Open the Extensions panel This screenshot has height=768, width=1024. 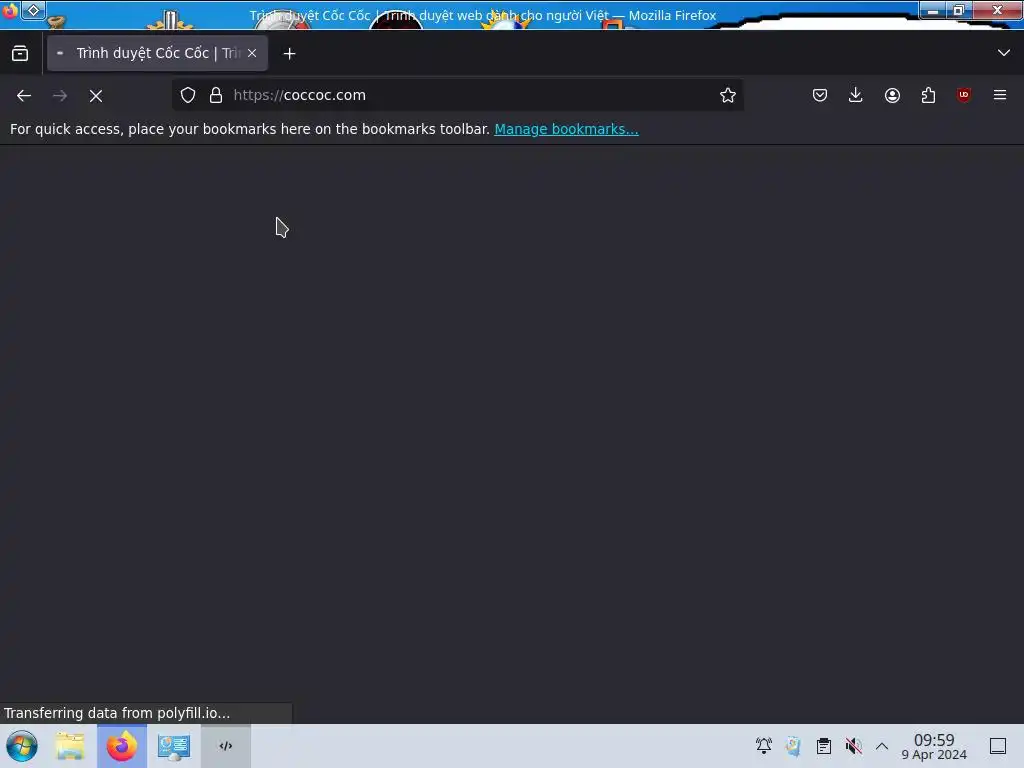(928, 95)
